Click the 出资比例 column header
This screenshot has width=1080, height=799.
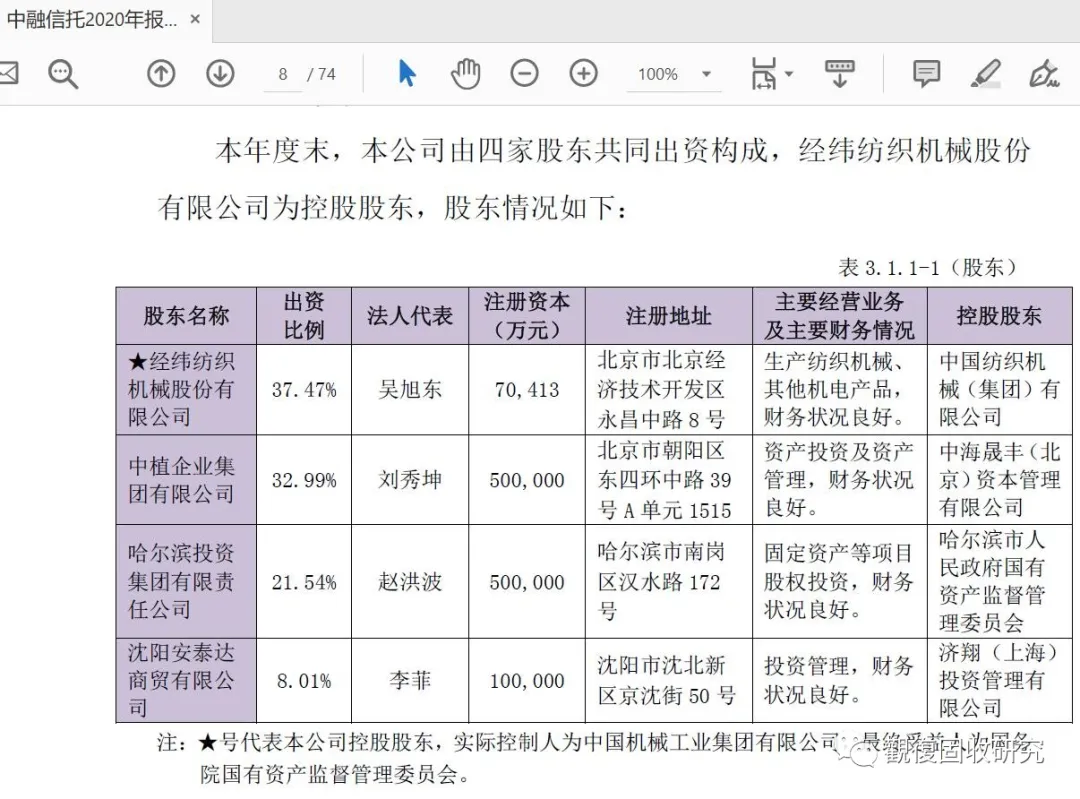[304, 316]
